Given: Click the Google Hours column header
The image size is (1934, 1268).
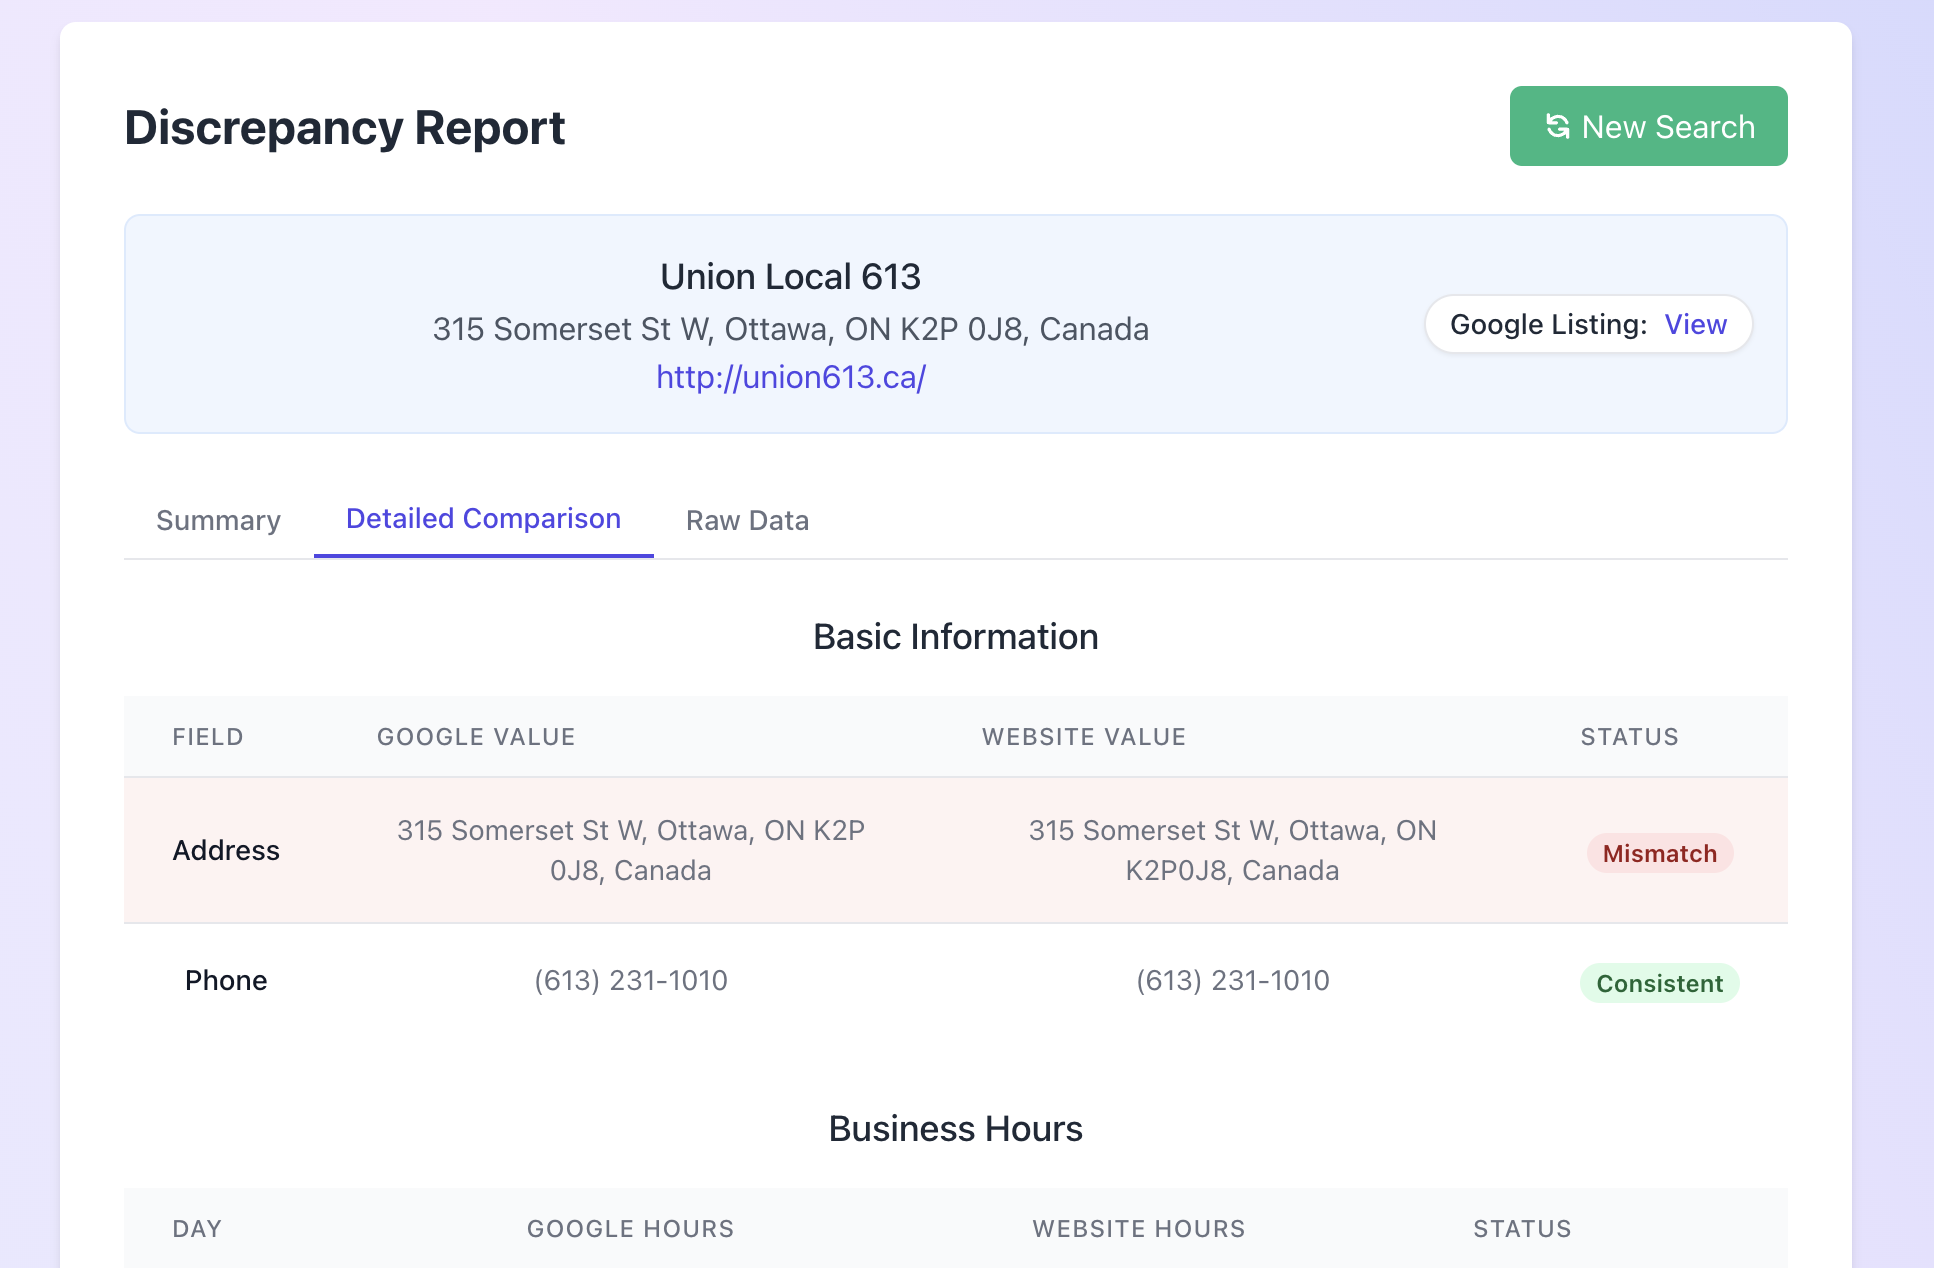Looking at the screenshot, I should pyautogui.click(x=630, y=1229).
